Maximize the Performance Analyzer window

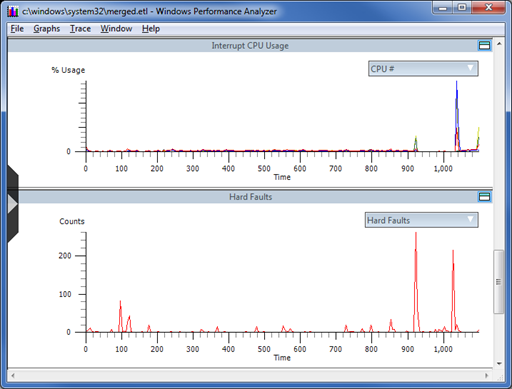click(462, 8)
